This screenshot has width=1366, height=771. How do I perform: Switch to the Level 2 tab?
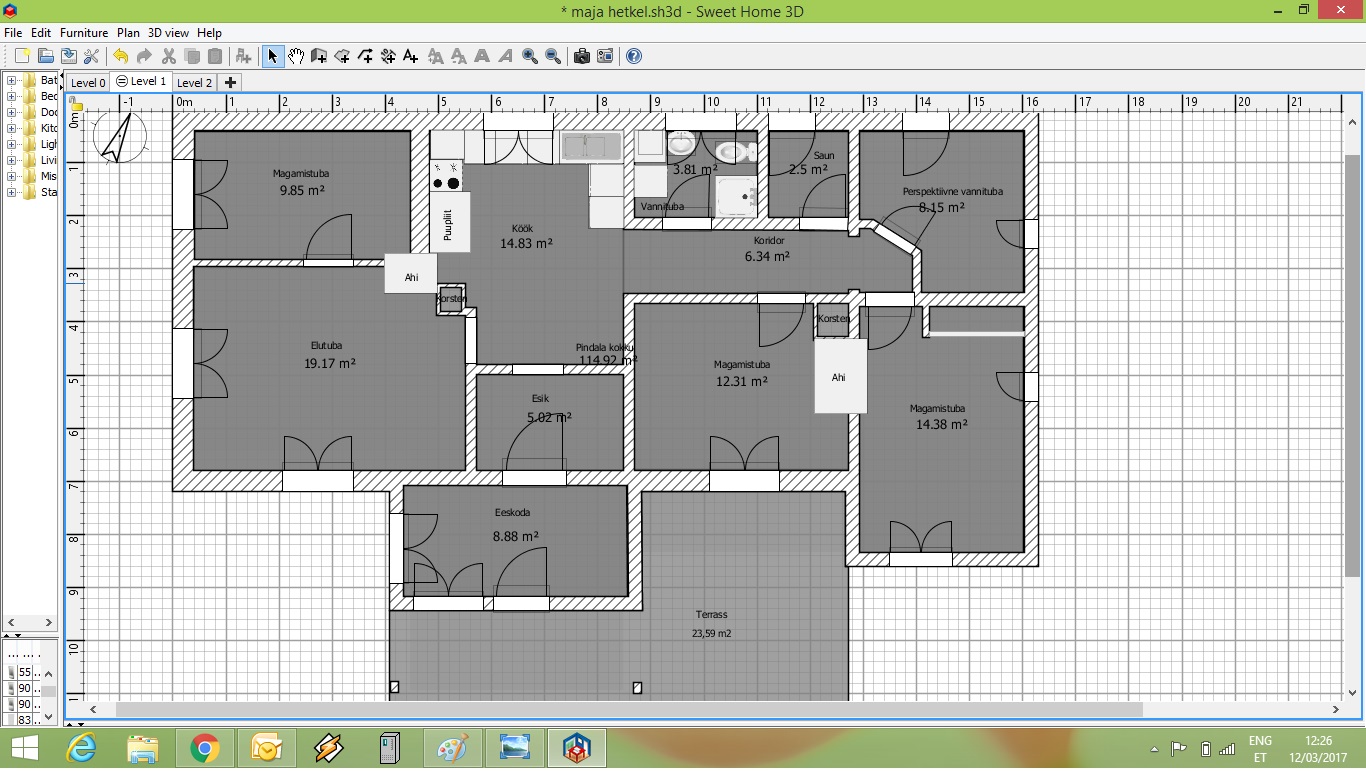(x=194, y=83)
